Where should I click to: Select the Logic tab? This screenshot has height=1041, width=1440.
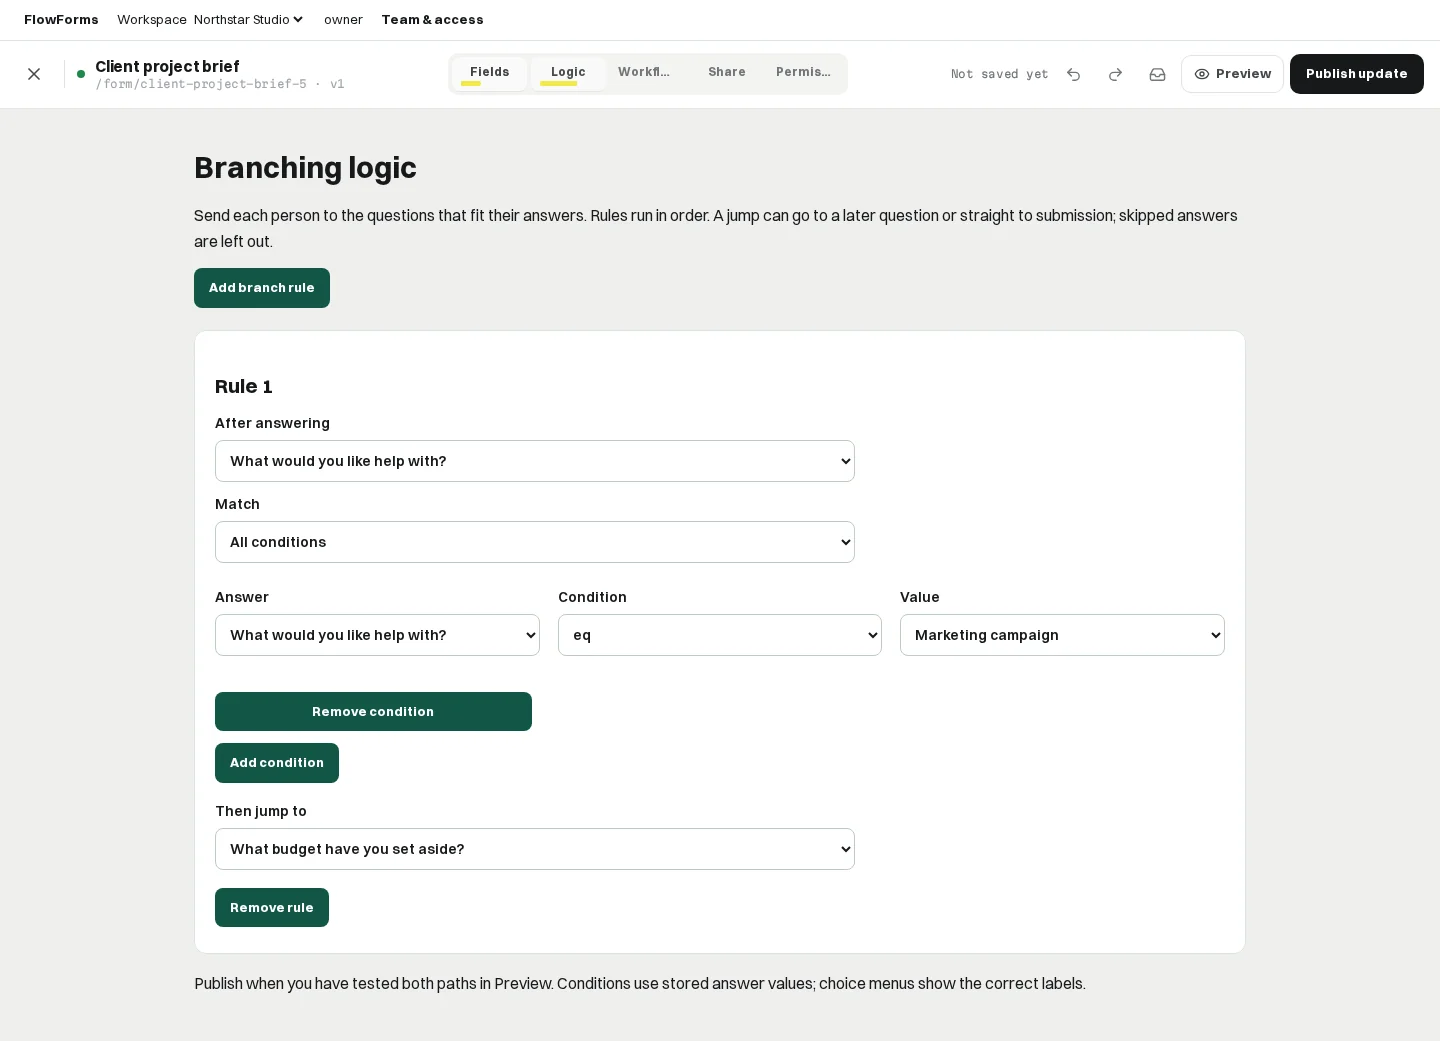coord(568,73)
